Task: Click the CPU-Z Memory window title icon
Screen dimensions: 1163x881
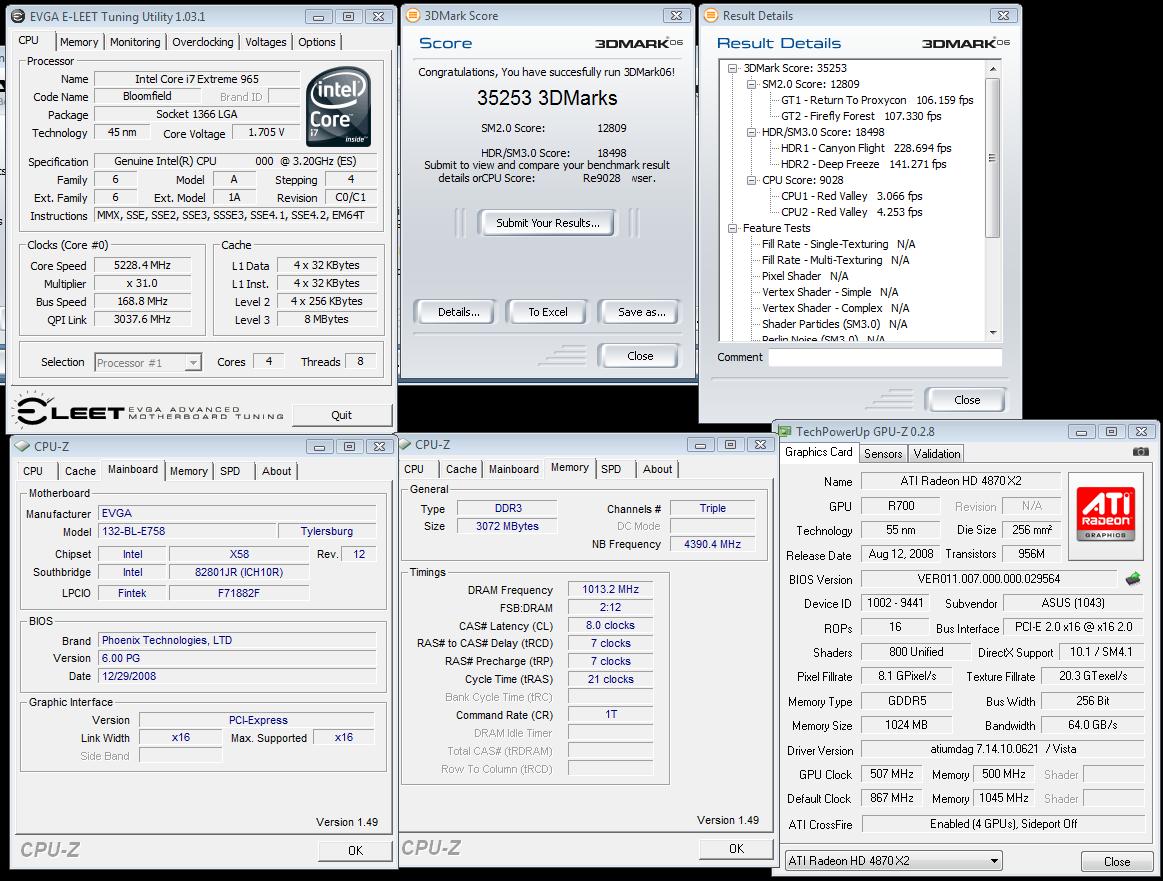Action: tap(405, 444)
